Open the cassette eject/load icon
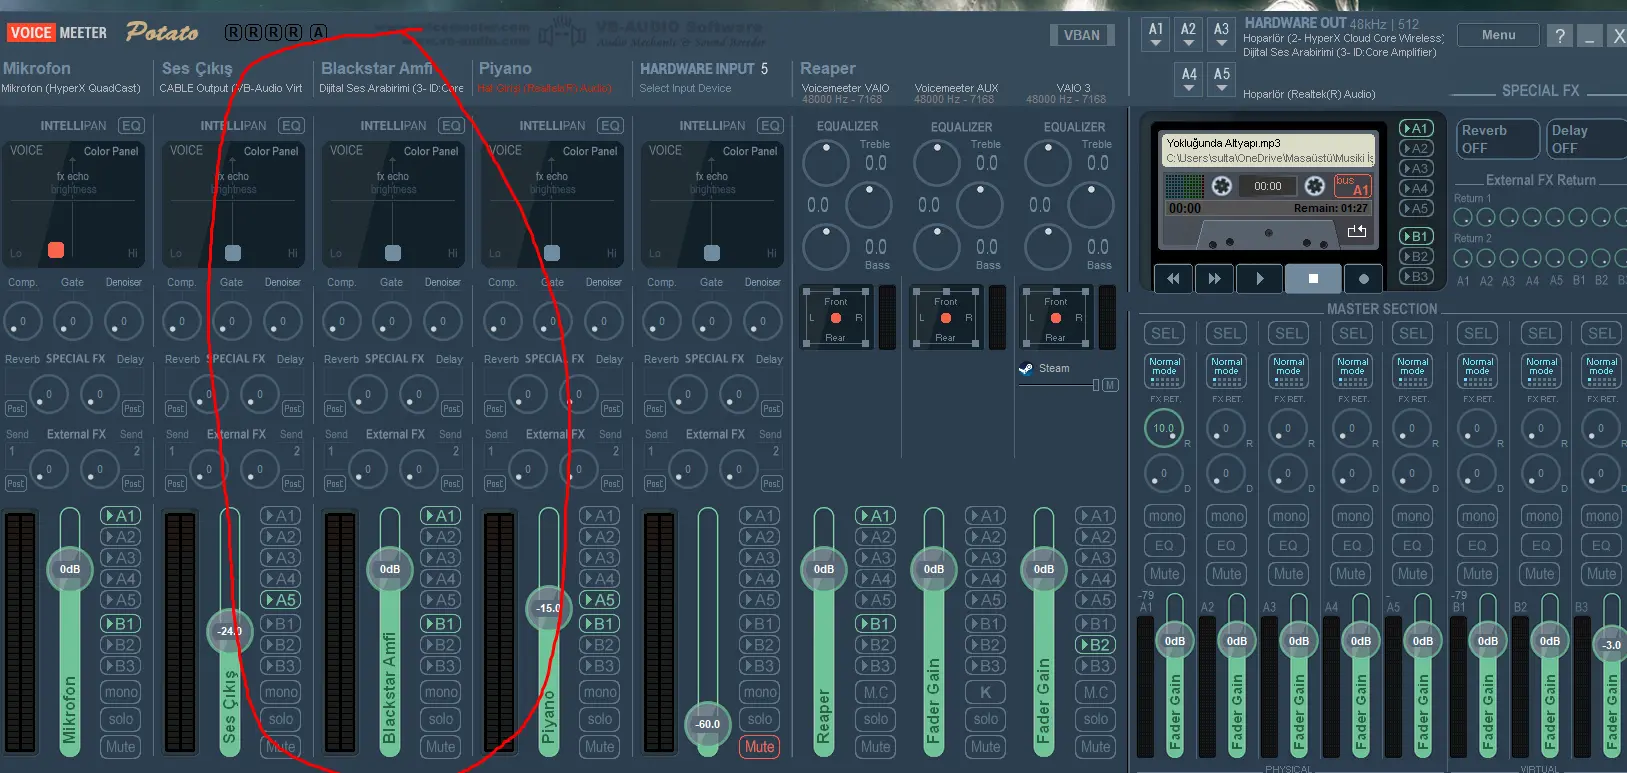The image size is (1627, 773). pos(1356,232)
